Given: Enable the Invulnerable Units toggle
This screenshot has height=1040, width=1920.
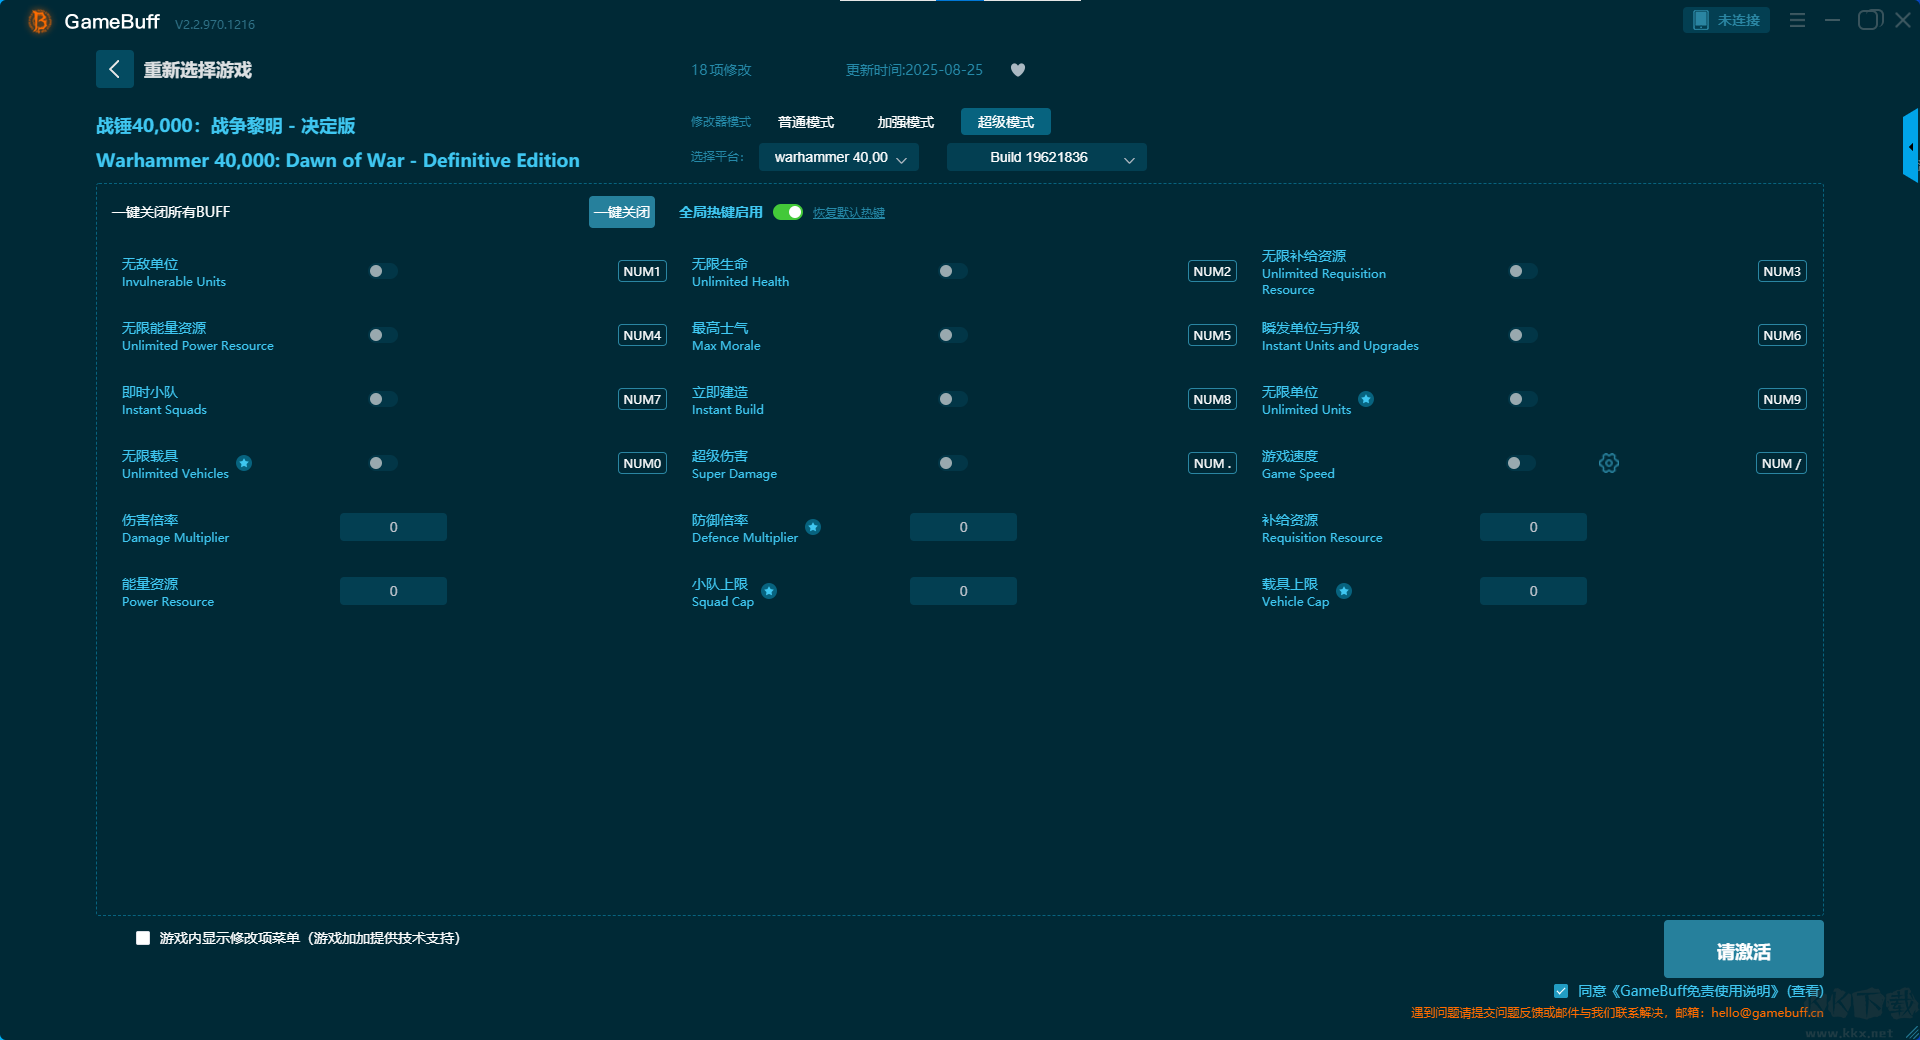Looking at the screenshot, I should coord(382,271).
